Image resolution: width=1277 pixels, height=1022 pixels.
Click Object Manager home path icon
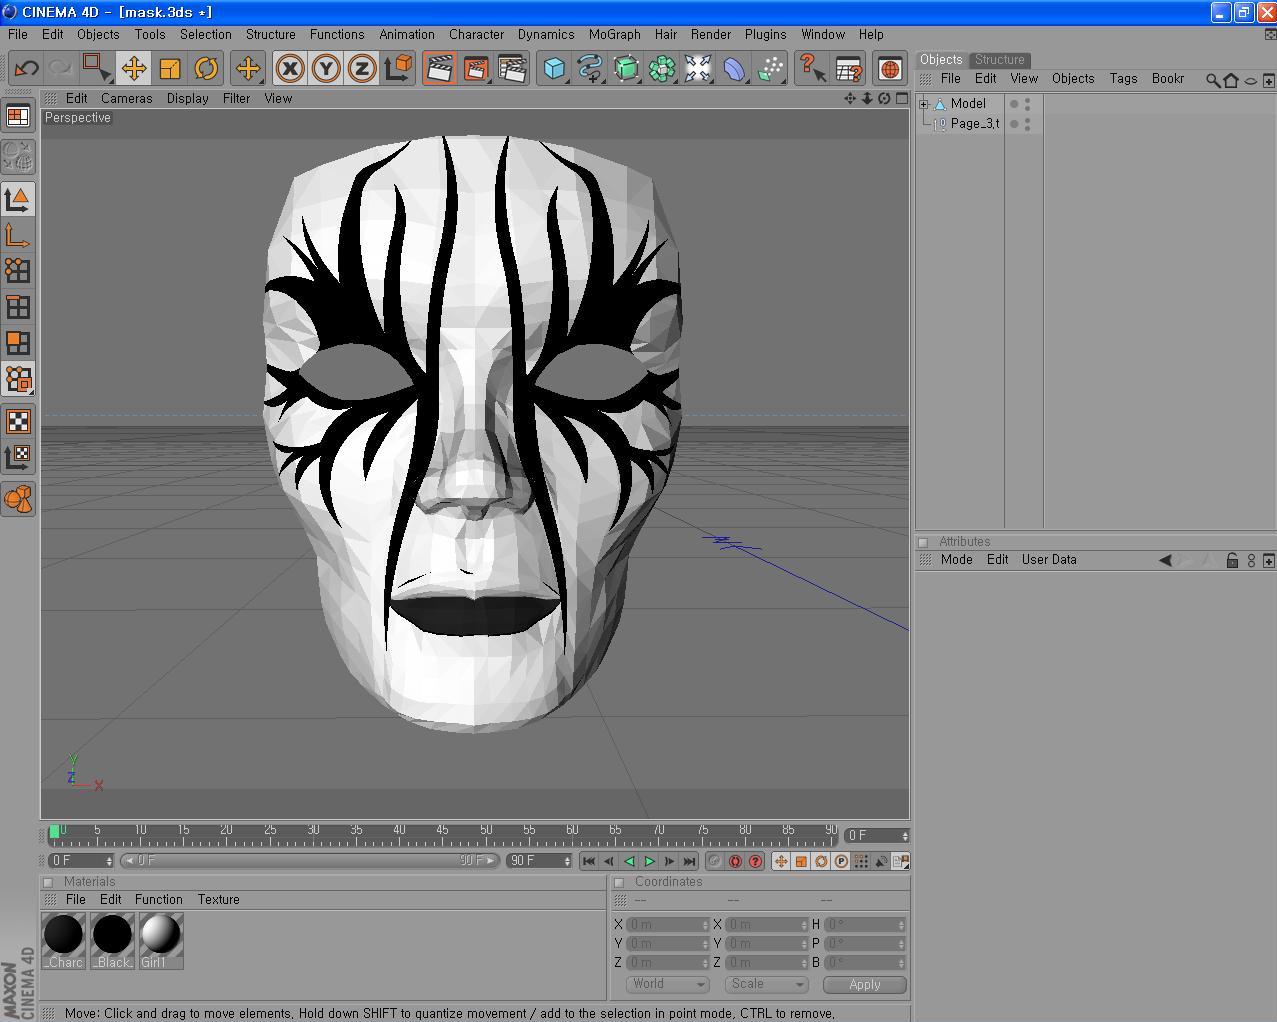[x=1231, y=80]
